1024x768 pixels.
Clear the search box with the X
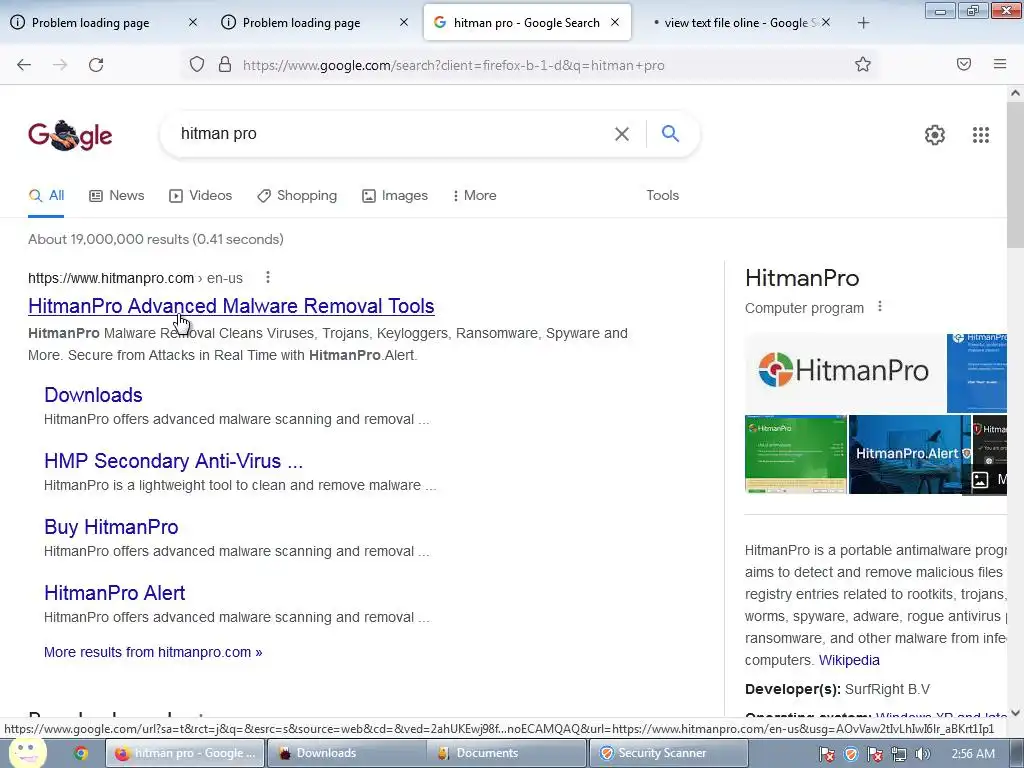622,134
